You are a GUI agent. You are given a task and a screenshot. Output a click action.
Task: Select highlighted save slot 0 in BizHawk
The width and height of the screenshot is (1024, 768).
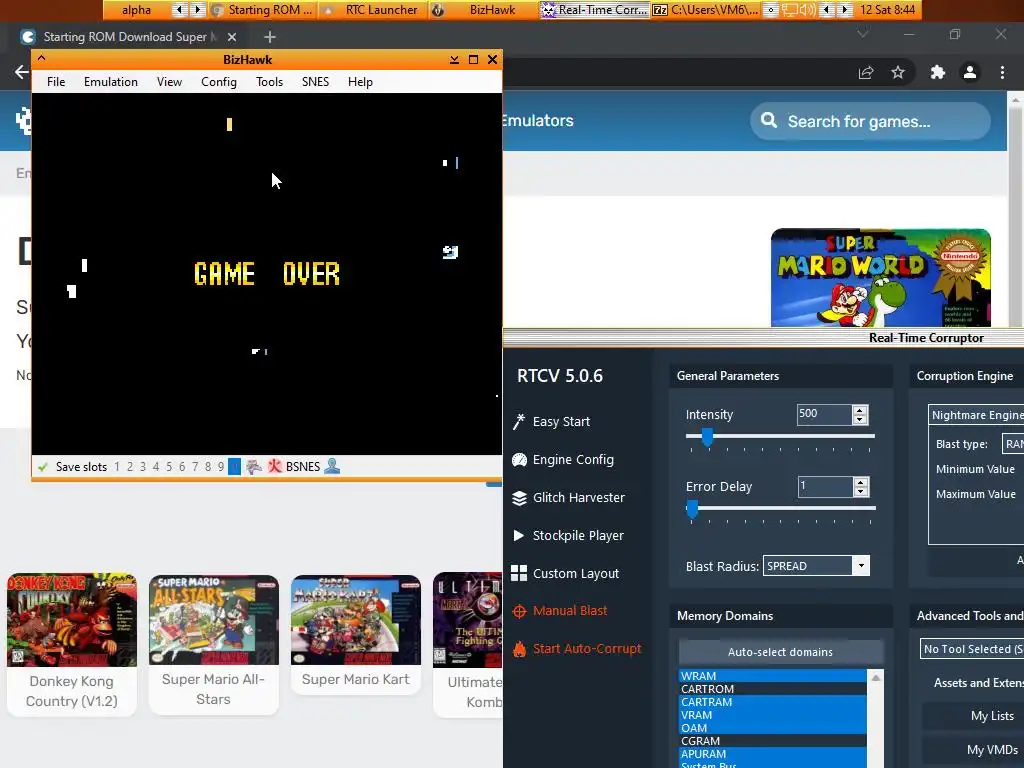pyautogui.click(x=234, y=466)
